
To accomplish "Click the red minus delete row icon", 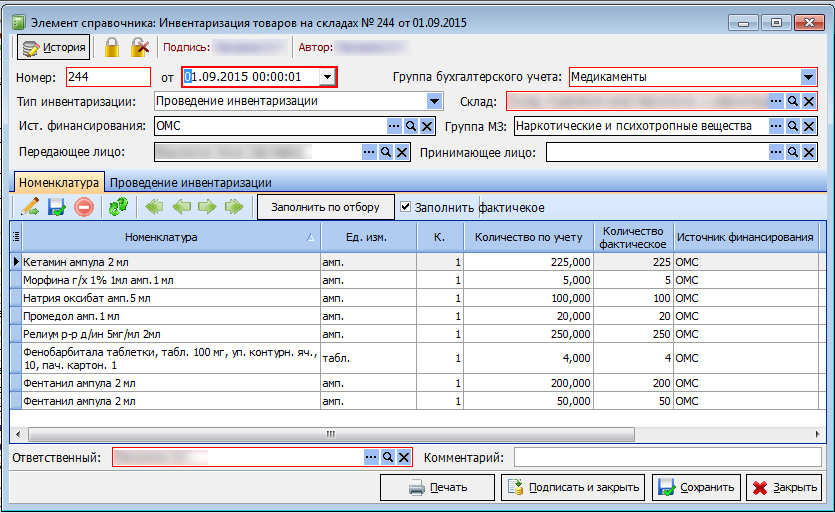I will coord(84,207).
